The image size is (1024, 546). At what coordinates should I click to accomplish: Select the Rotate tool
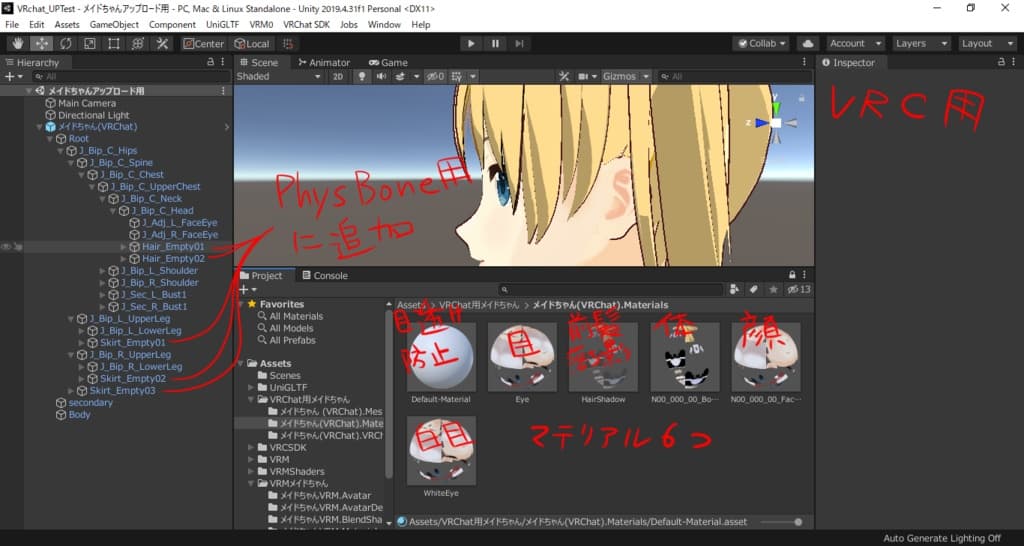click(66, 44)
